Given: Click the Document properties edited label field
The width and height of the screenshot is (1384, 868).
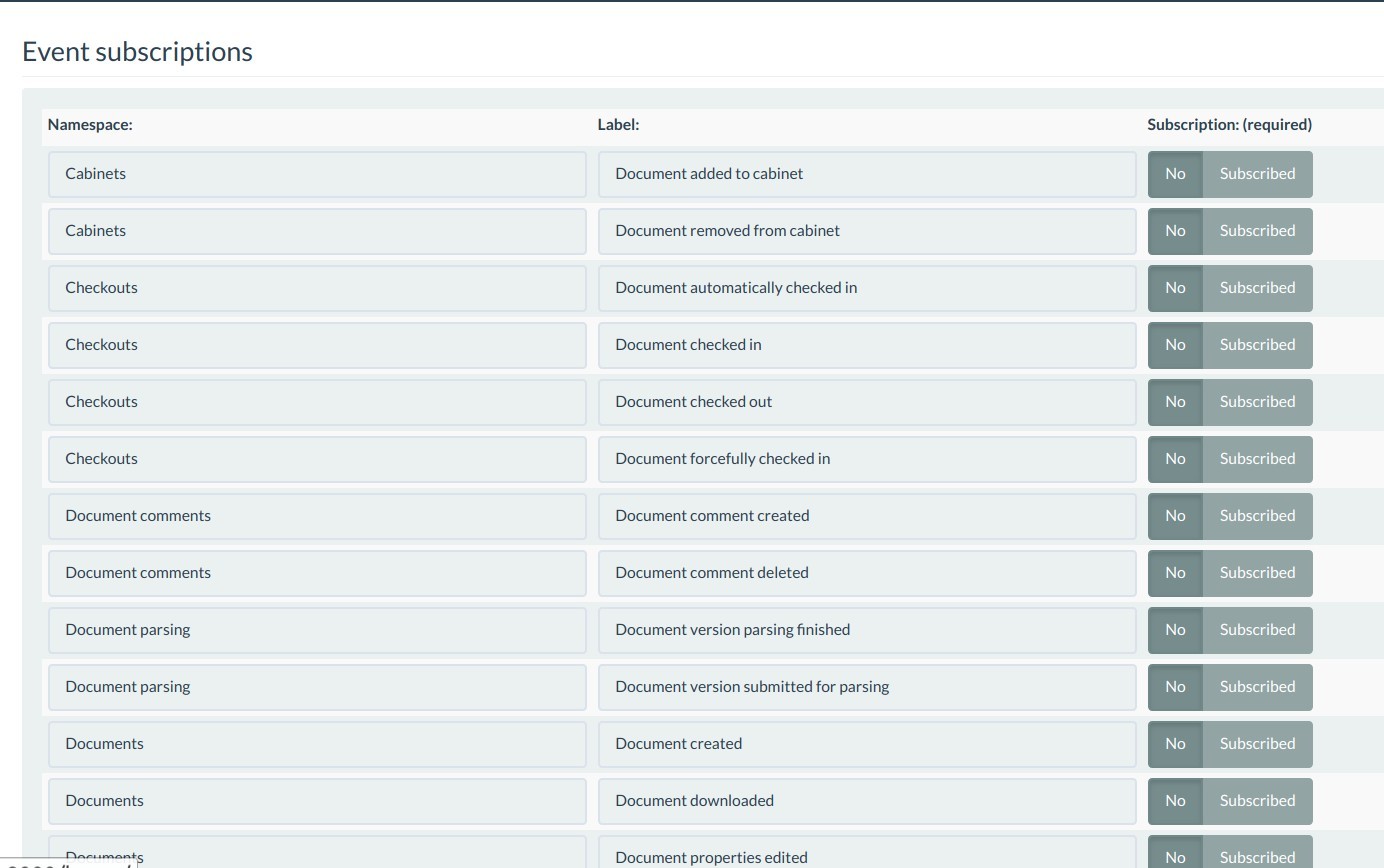Looking at the screenshot, I should pos(867,852).
